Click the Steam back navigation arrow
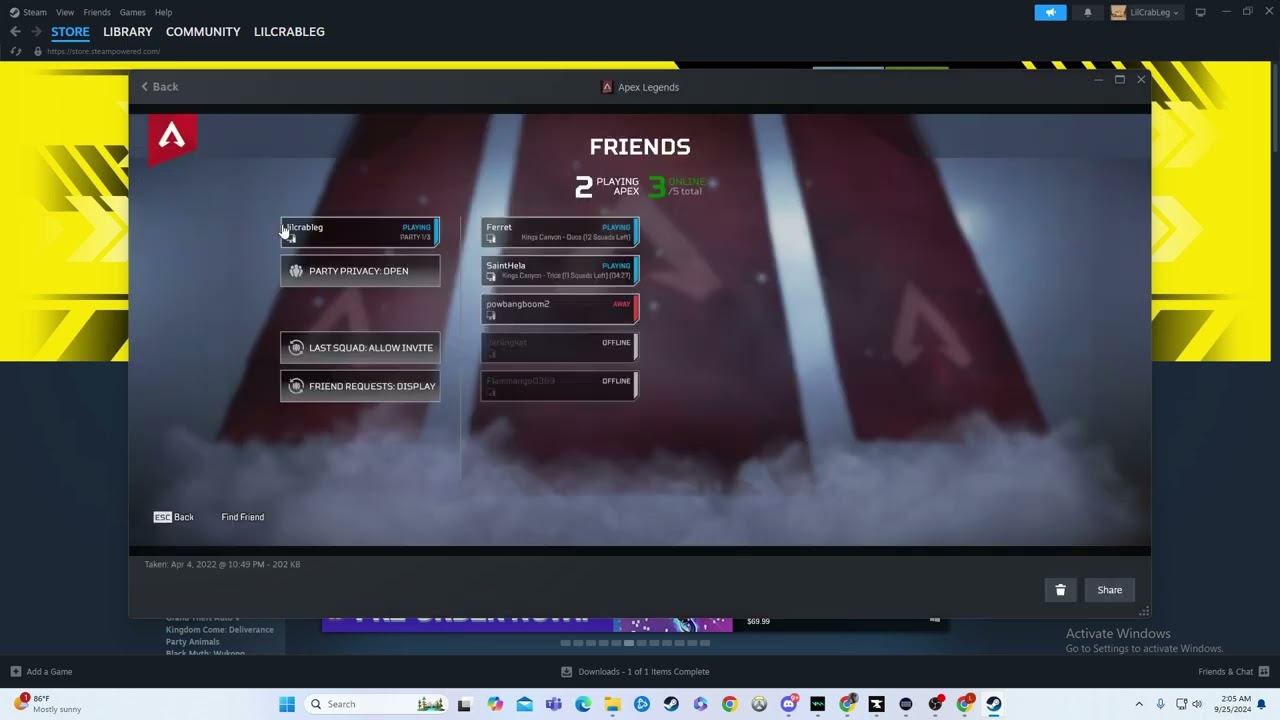1280x720 pixels. click(15, 32)
